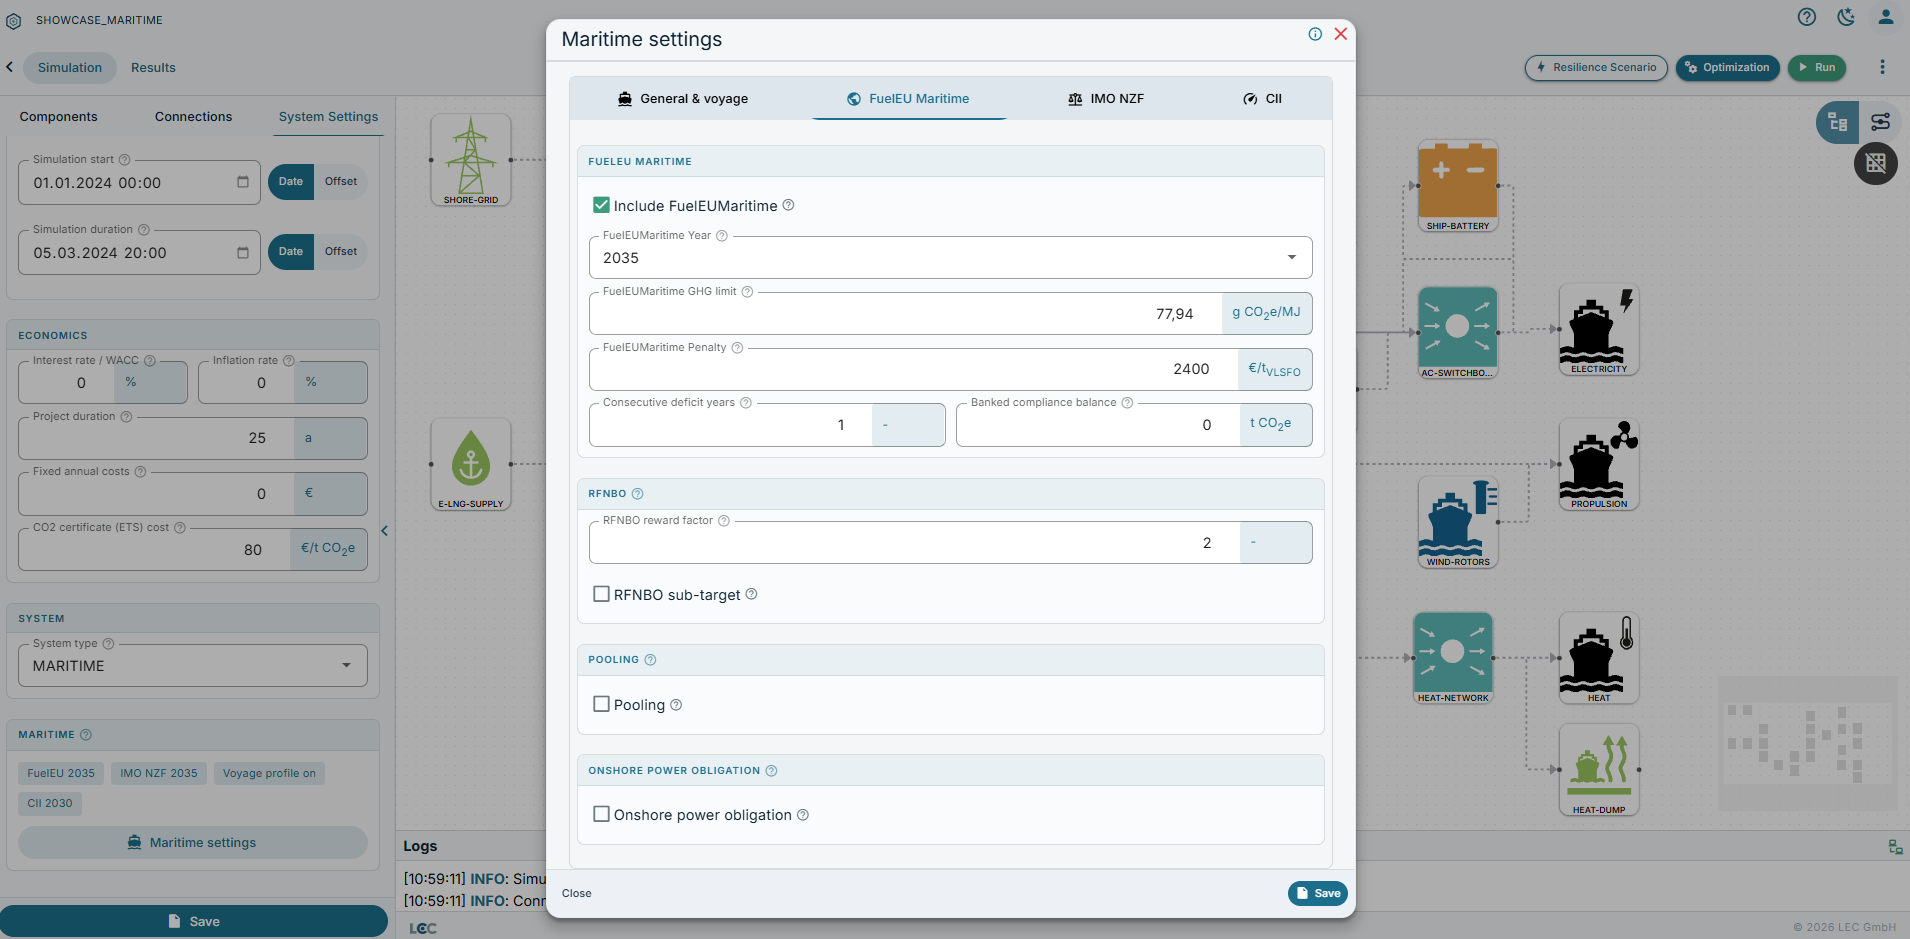Check Onshore power obligation box

pyautogui.click(x=601, y=814)
